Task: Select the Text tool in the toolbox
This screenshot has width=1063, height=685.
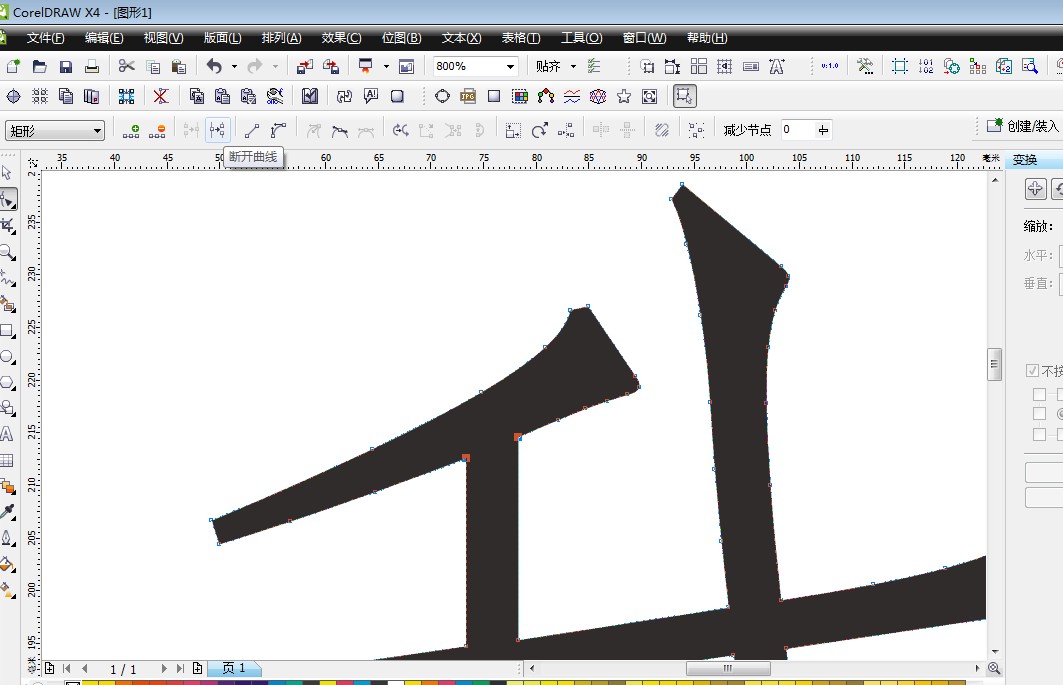Action: pyautogui.click(x=7, y=434)
